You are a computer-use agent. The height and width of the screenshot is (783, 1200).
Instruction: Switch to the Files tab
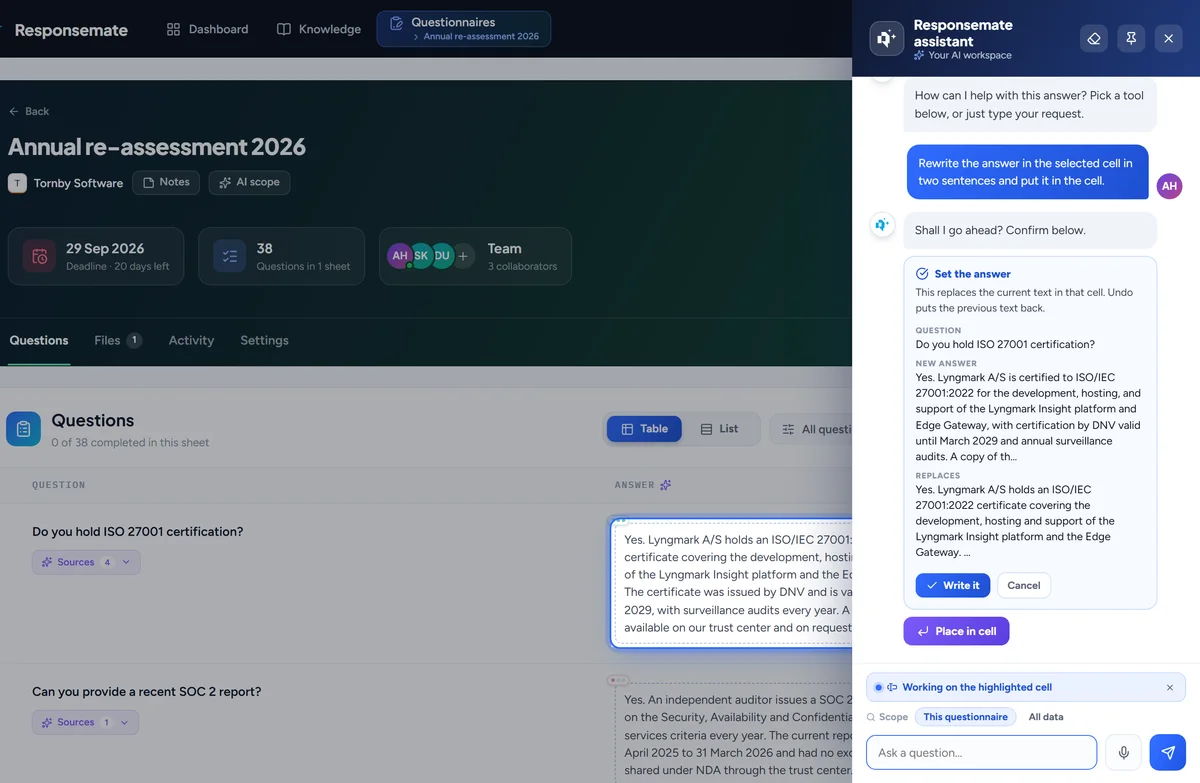(x=118, y=340)
